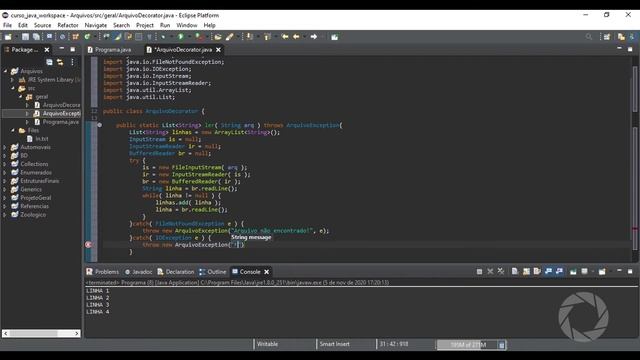Switch to the Javadoc tab
The width and height of the screenshot is (640, 360).
click(138, 272)
